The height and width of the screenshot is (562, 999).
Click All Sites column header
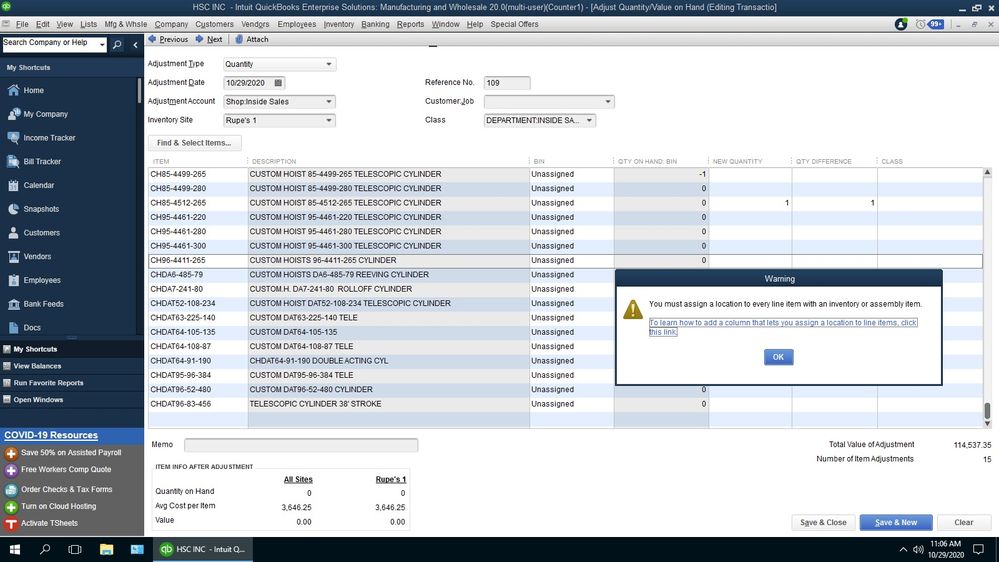(x=298, y=480)
